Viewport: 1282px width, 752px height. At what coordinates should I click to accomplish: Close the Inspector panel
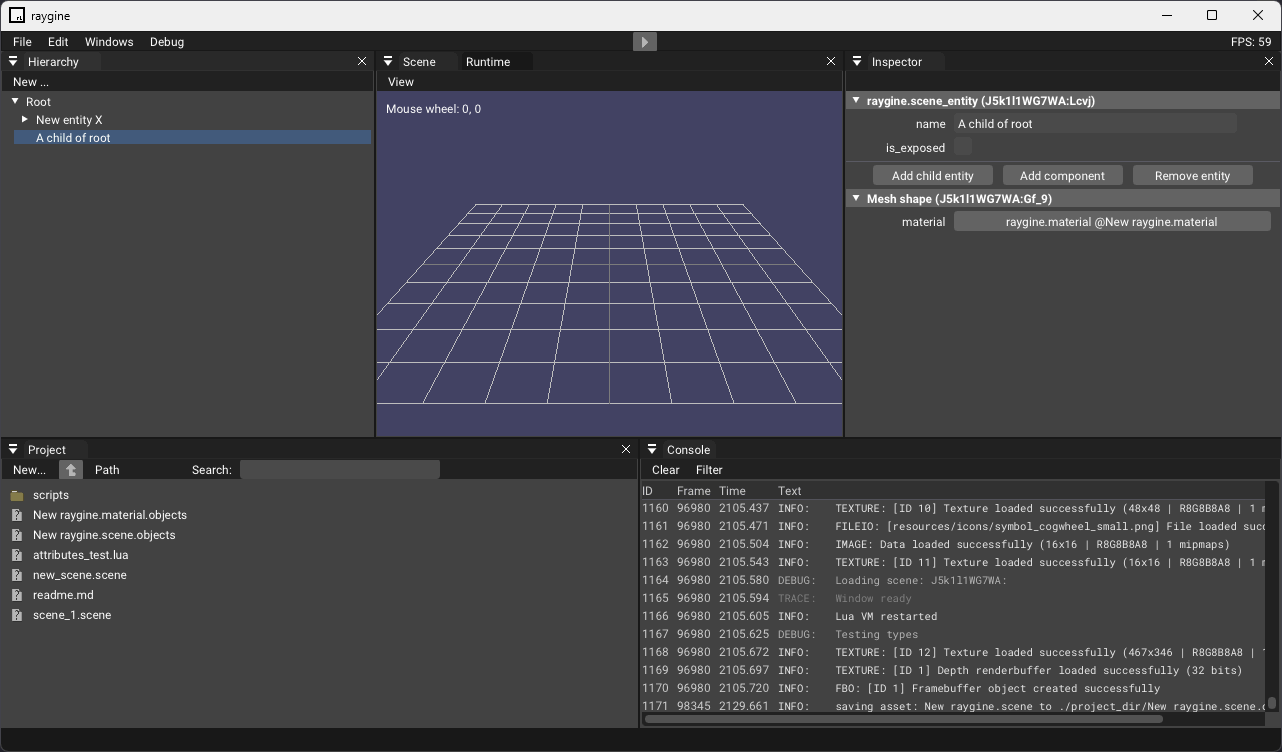tap(1269, 62)
